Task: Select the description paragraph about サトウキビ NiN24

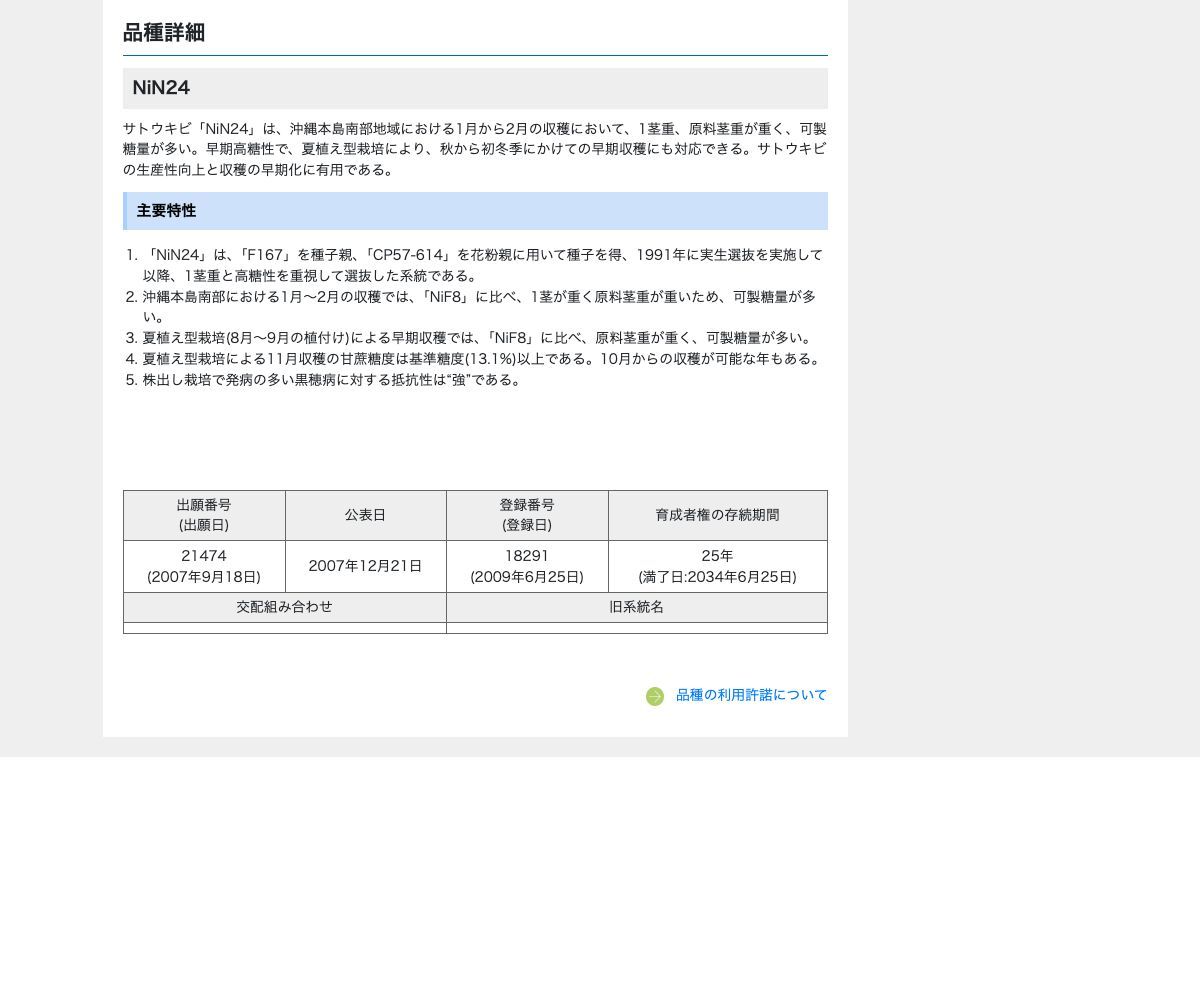Action: [475, 149]
